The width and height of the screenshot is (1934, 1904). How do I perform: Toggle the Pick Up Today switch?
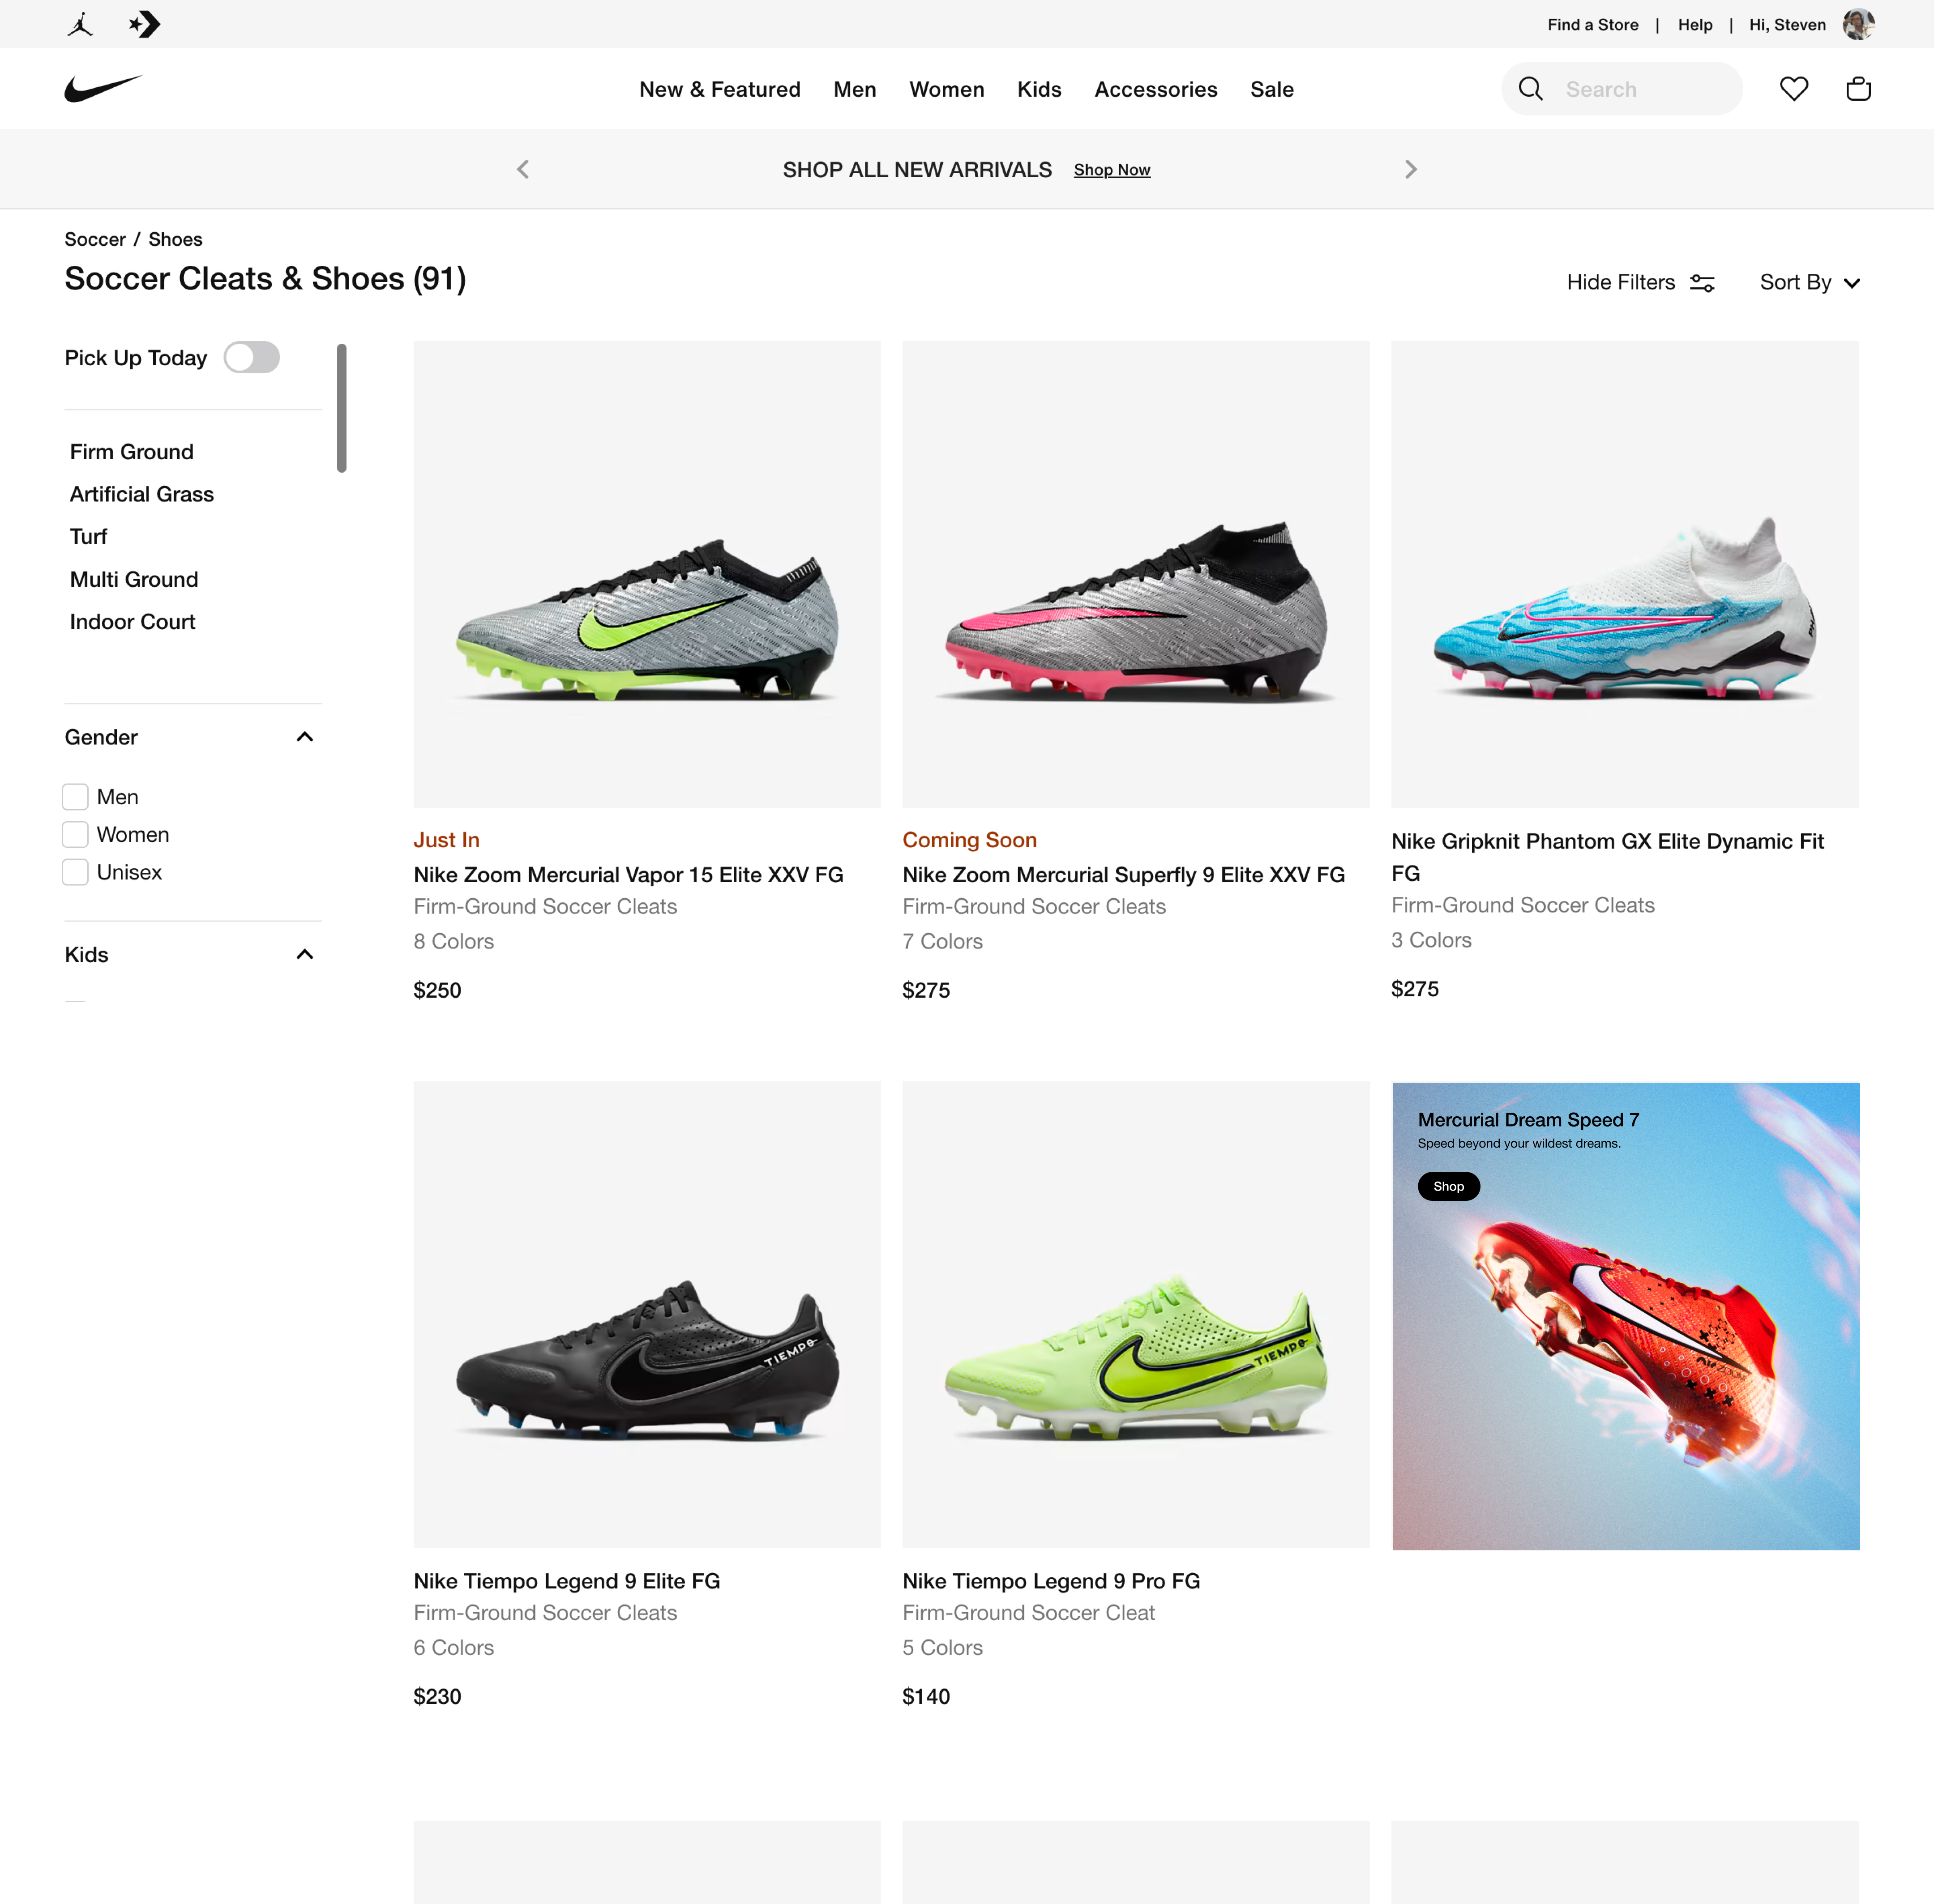(251, 358)
